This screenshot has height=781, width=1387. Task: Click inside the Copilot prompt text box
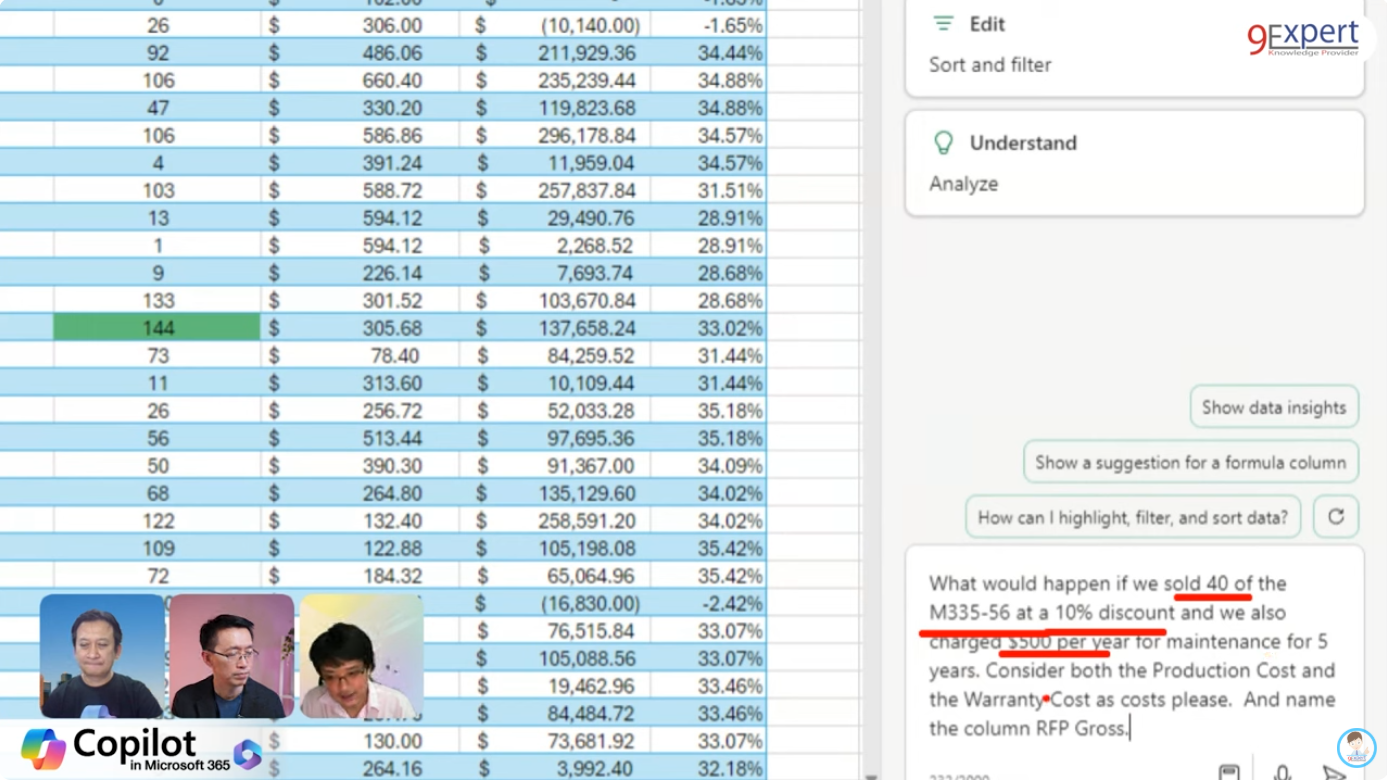pos(1133,655)
